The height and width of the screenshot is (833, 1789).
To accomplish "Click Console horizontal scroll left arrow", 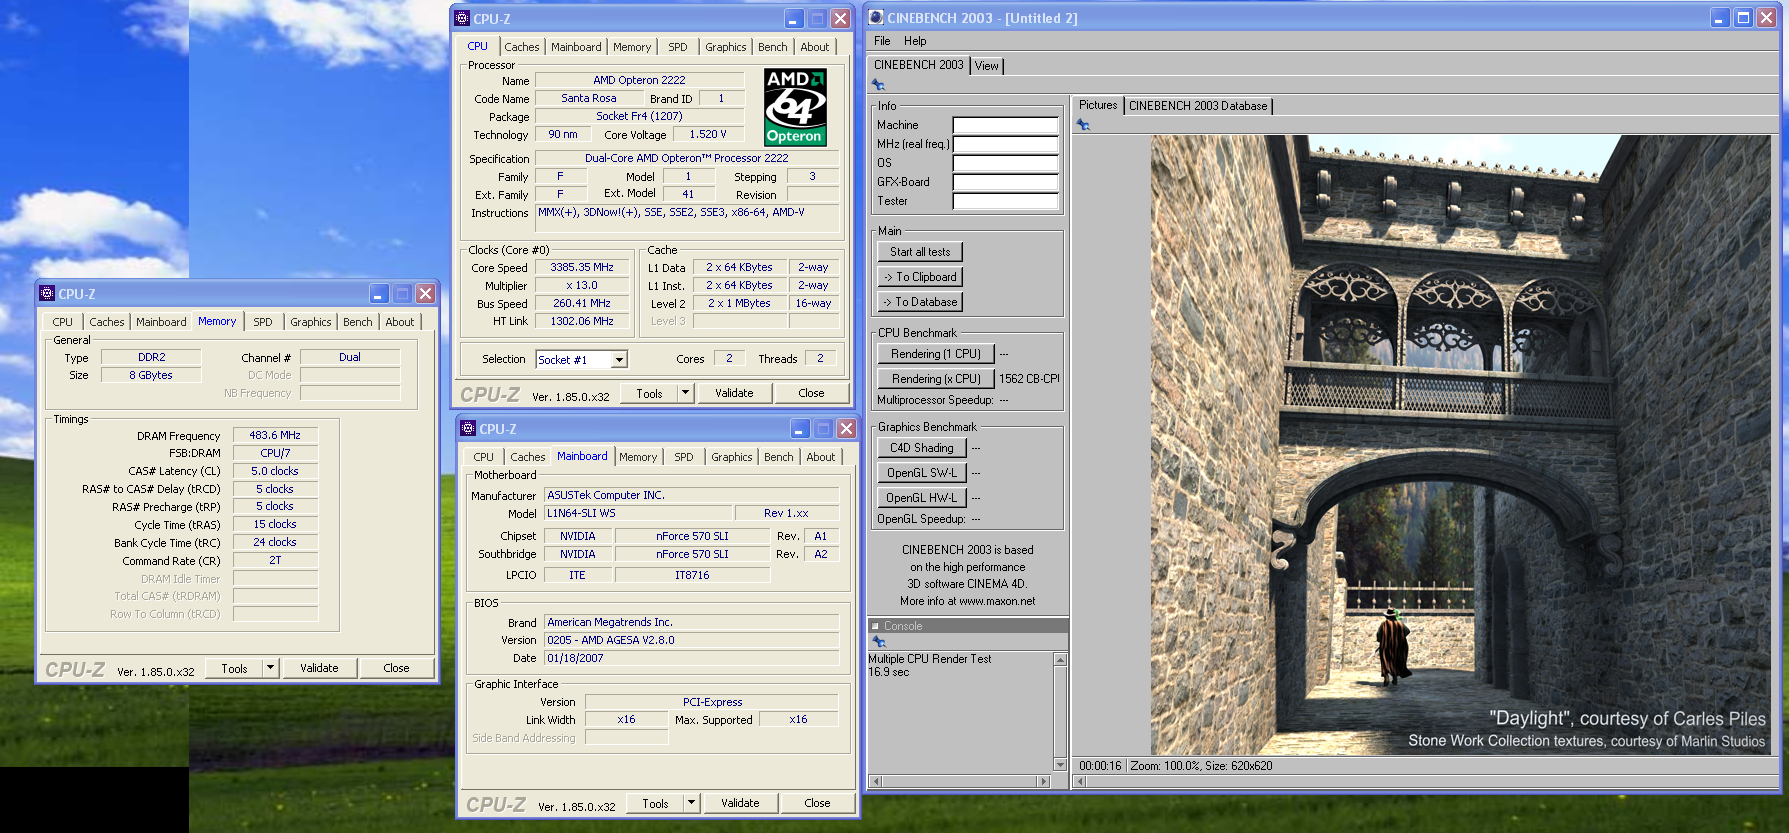I will click(876, 781).
